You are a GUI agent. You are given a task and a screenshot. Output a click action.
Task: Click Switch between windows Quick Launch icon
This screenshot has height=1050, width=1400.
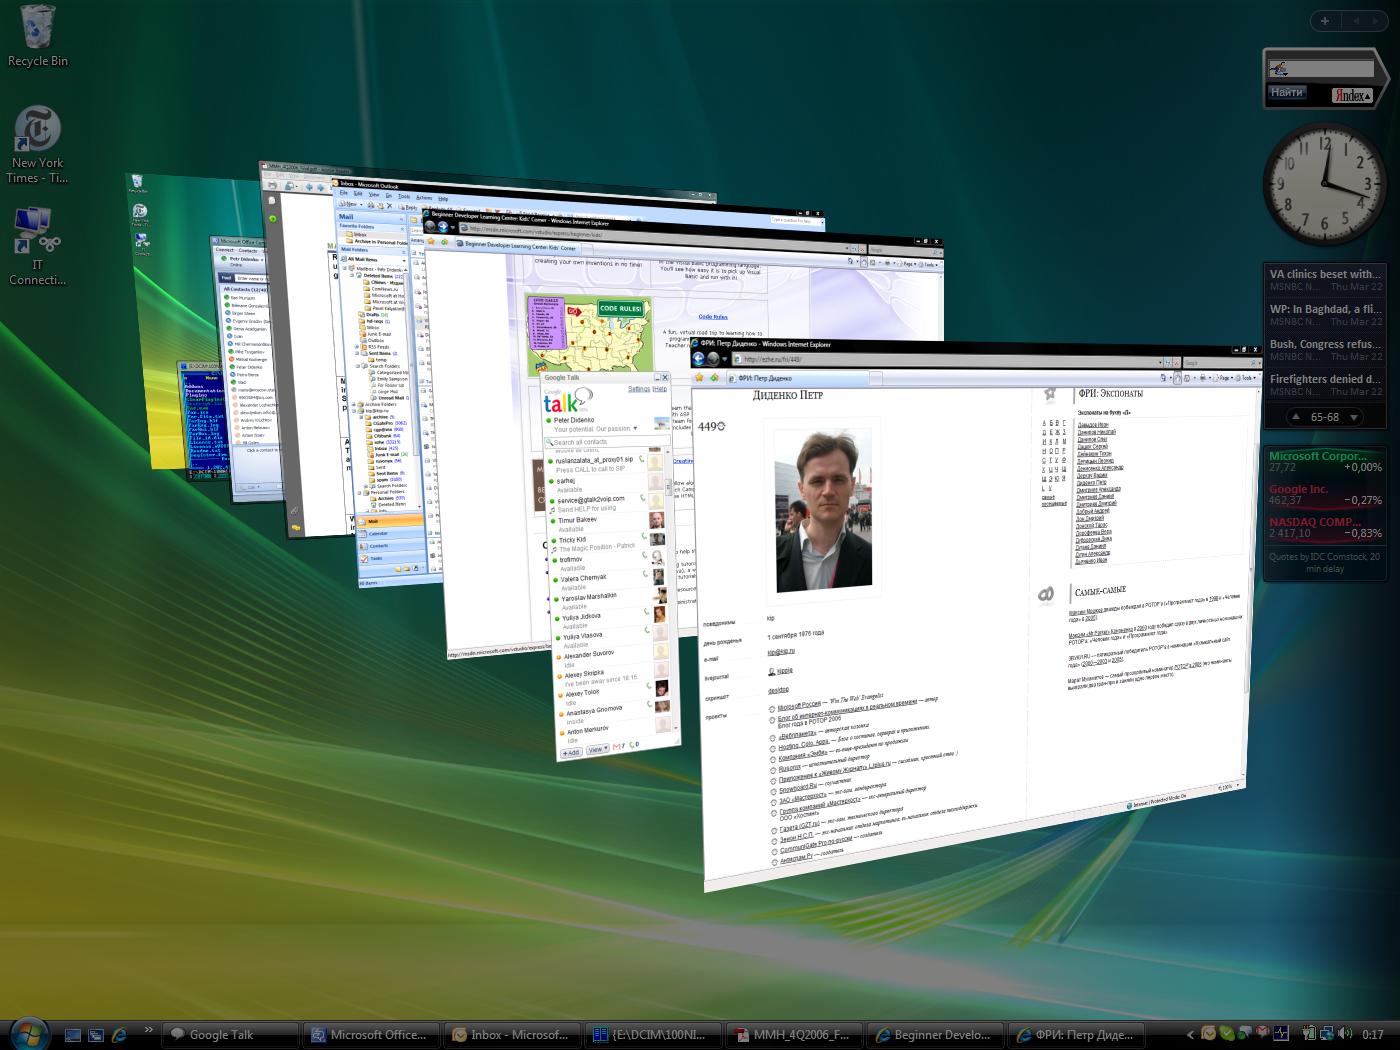(96, 1035)
